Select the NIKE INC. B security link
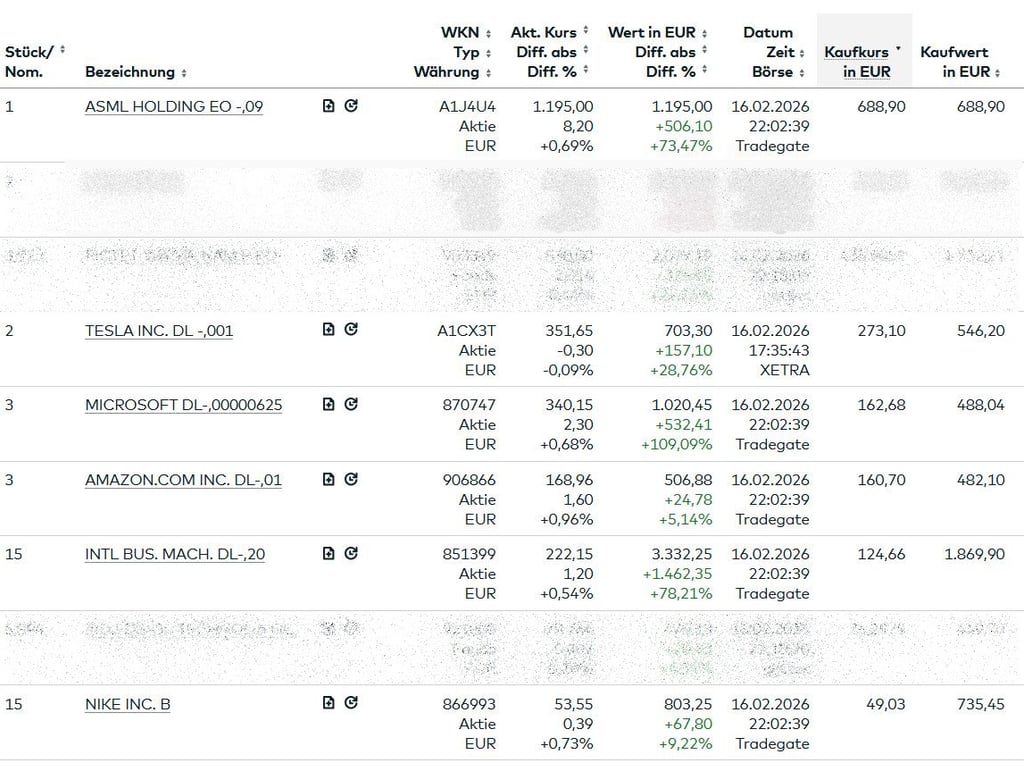 point(128,704)
